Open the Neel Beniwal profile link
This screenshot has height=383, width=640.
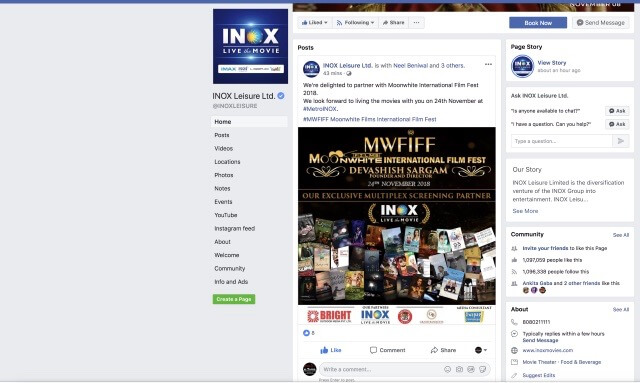point(411,65)
